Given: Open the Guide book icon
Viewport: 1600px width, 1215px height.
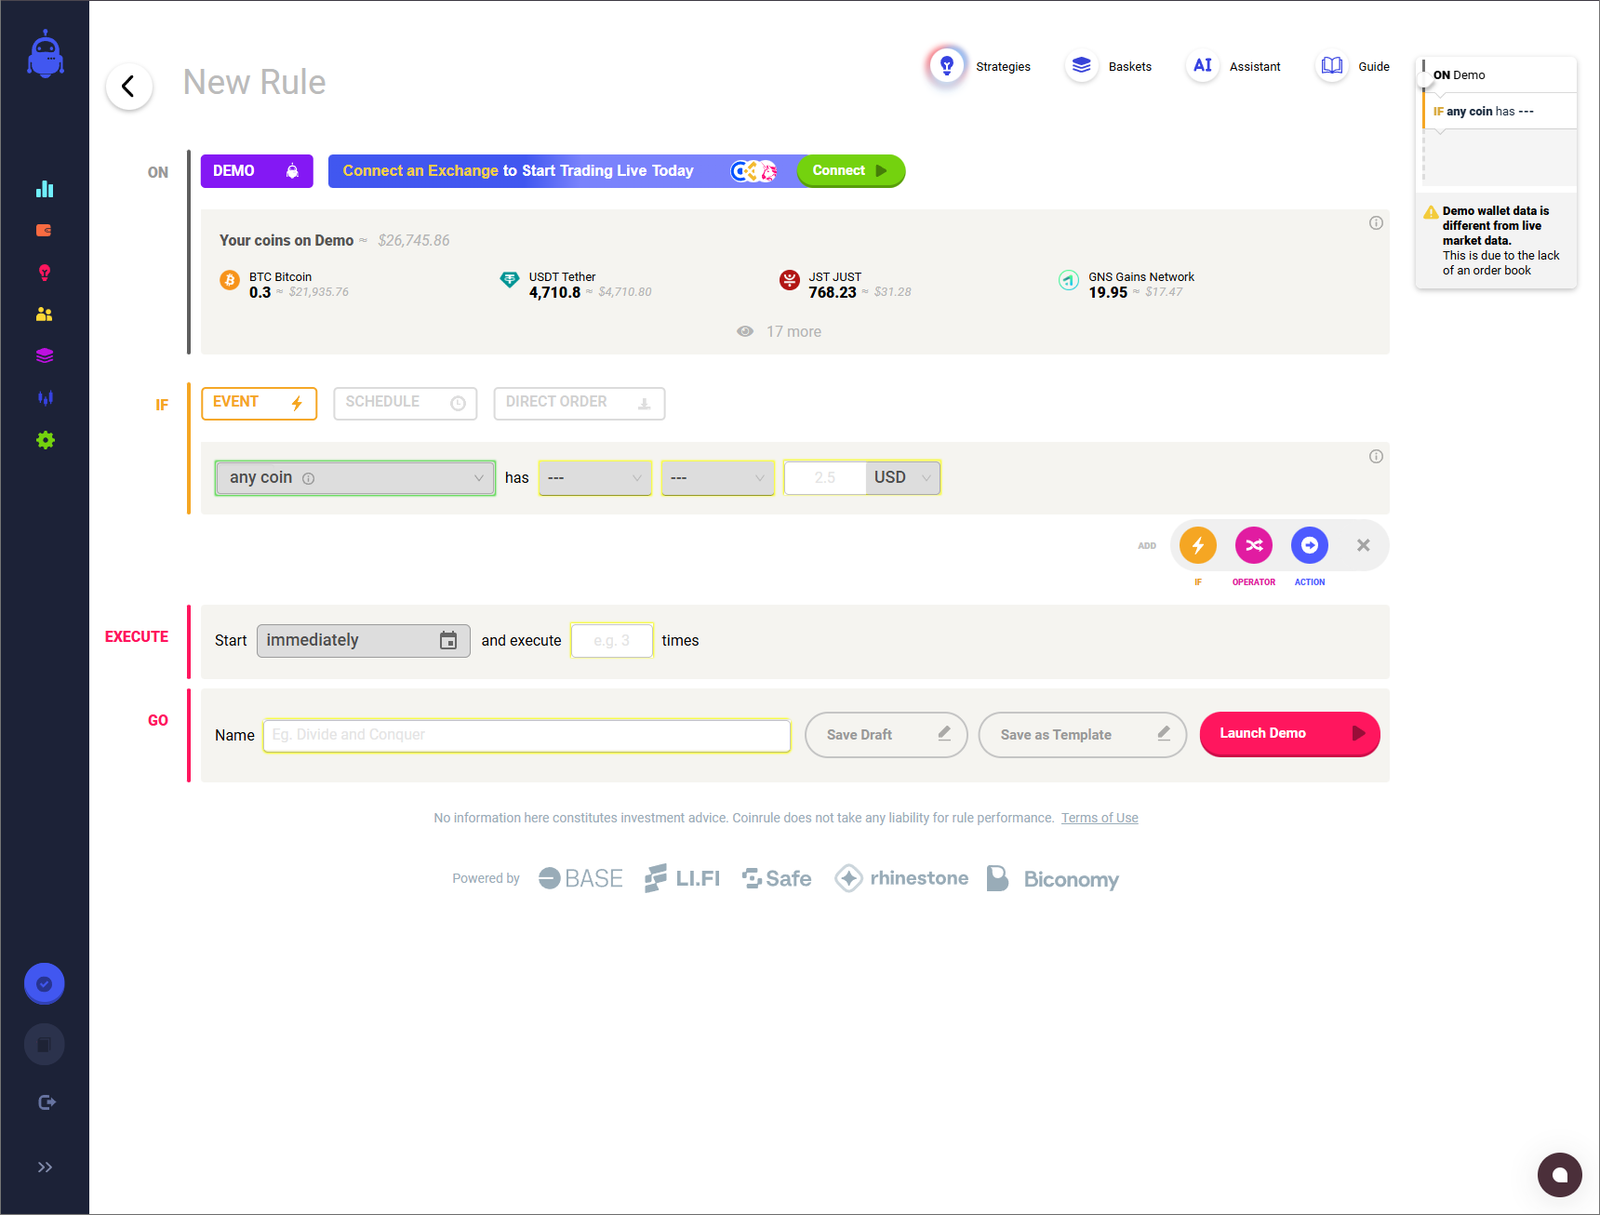Looking at the screenshot, I should tap(1332, 65).
